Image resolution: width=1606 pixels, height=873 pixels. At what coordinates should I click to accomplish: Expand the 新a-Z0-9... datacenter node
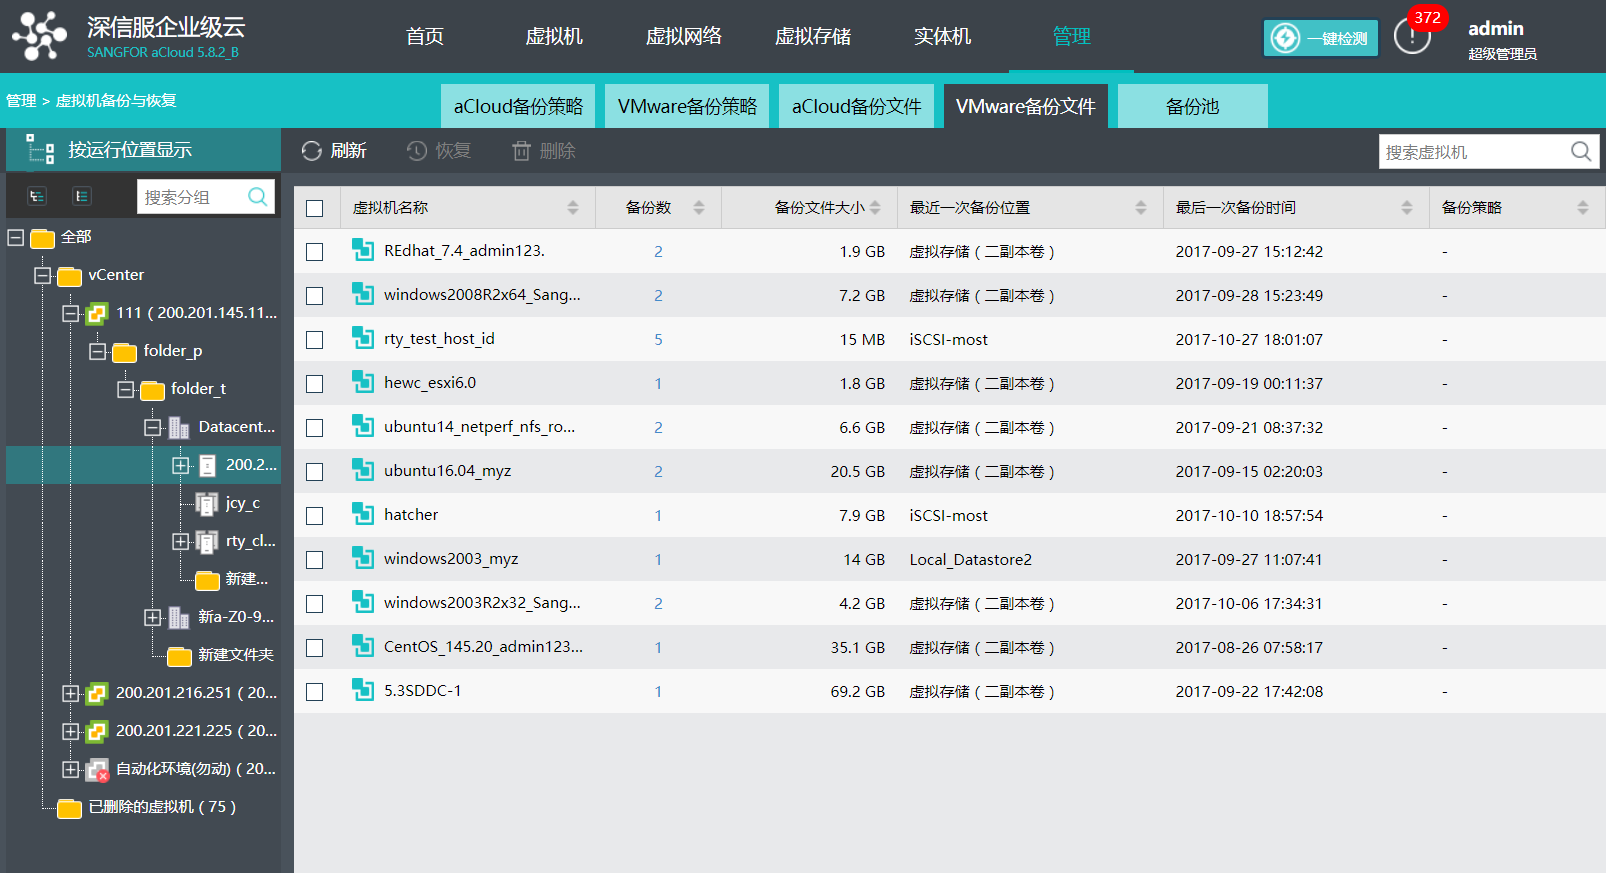point(152,617)
